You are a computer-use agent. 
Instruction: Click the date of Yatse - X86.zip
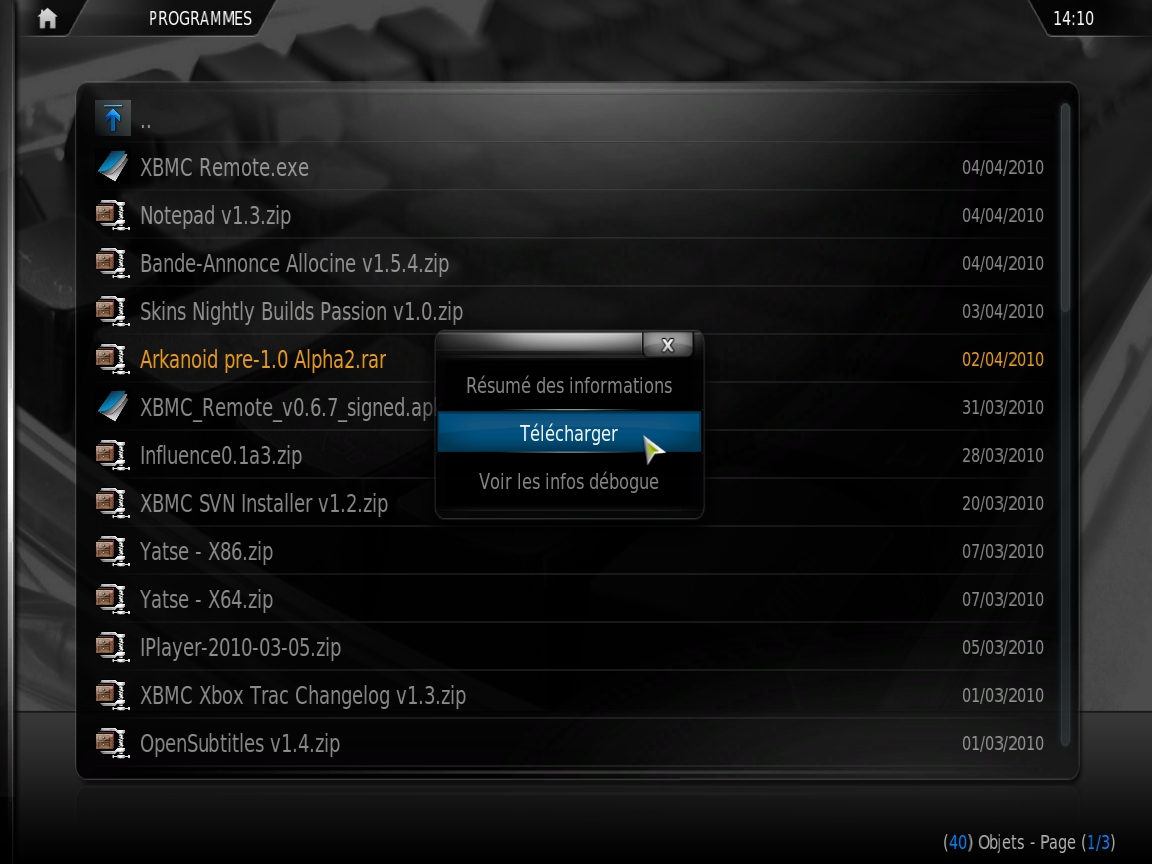[1002, 551]
